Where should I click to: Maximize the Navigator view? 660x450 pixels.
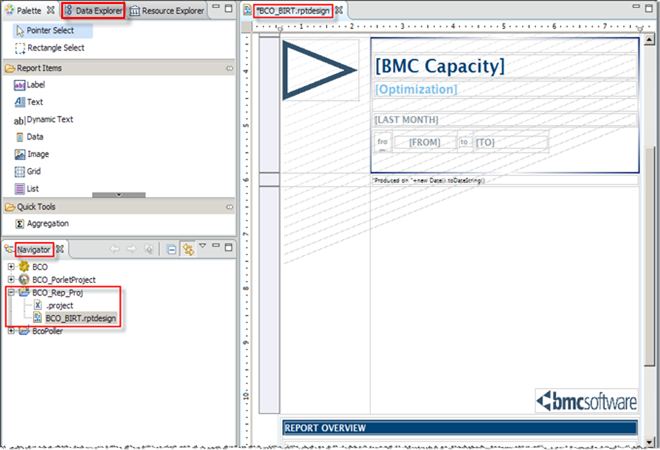[229, 248]
